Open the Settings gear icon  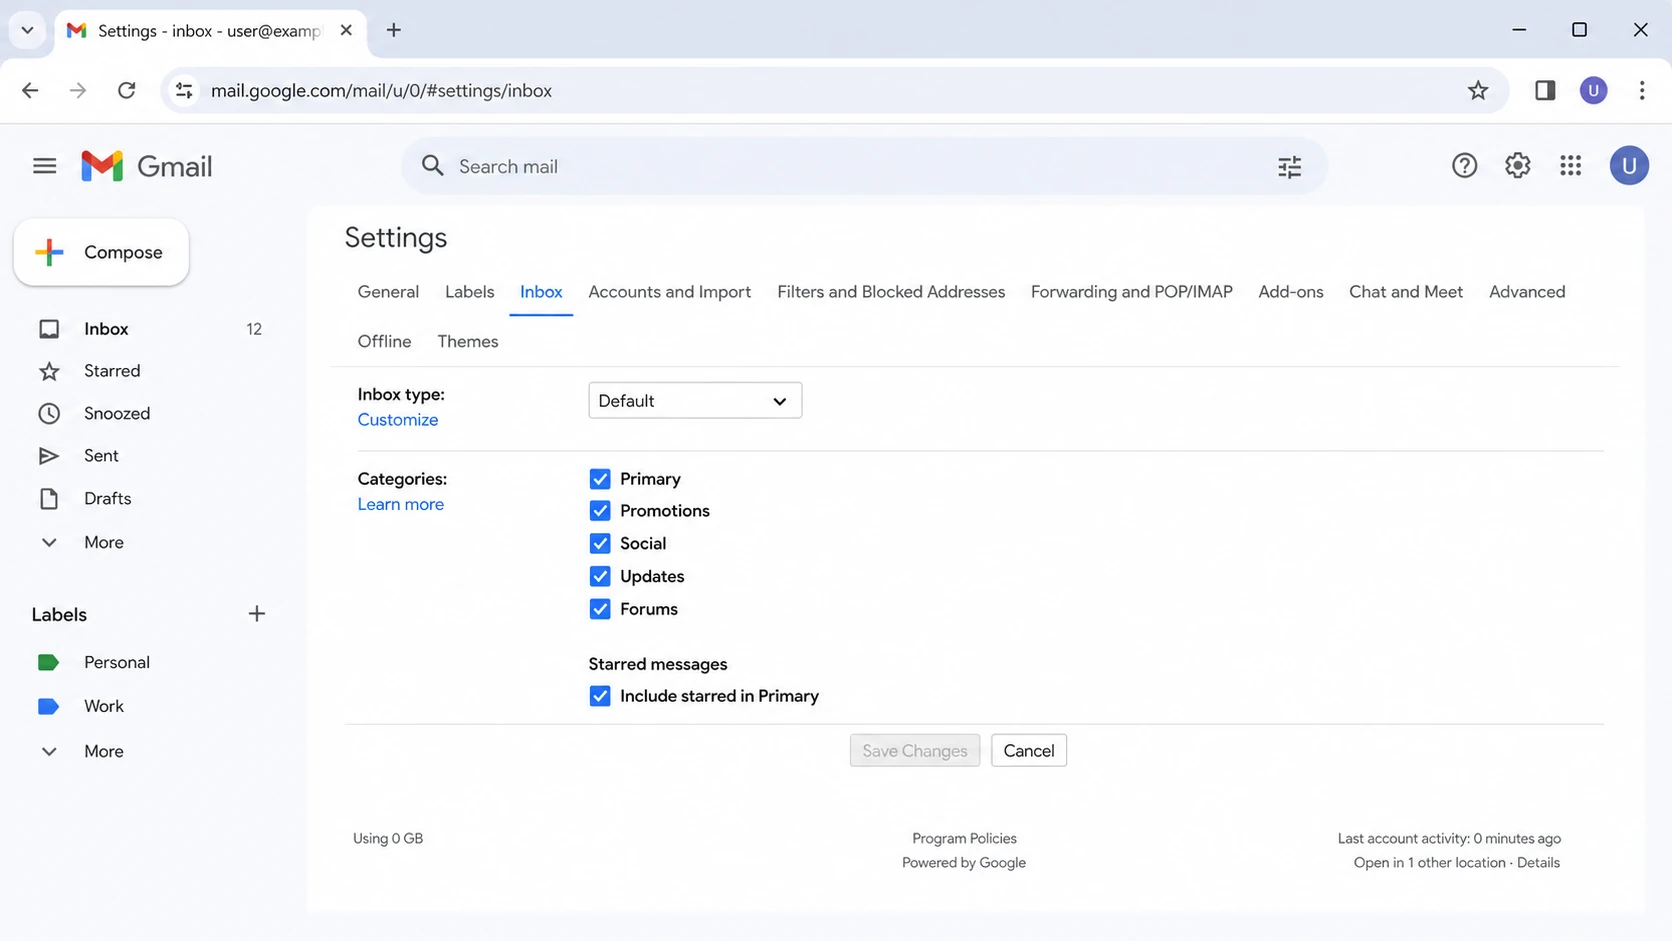point(1517,166)
